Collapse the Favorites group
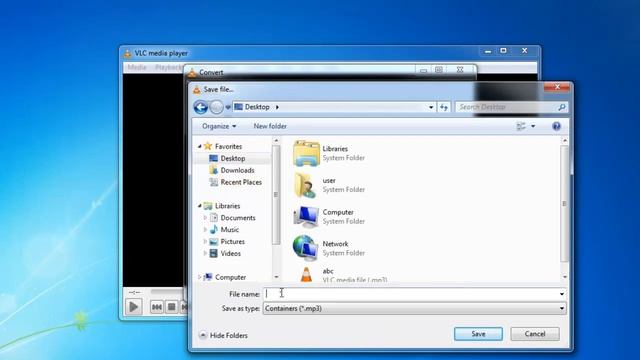This screenshot has height=360, width=640. point(200,146)
